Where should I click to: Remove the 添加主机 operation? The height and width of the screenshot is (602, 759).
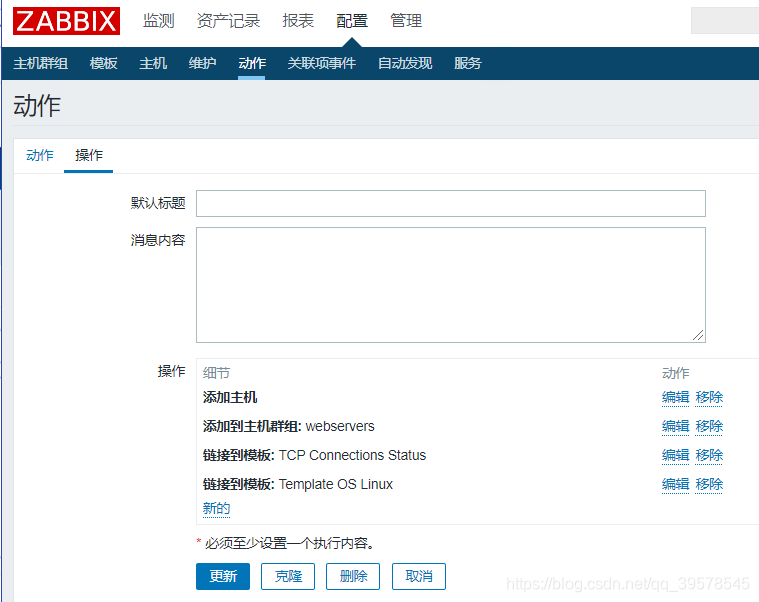point(709,397)
